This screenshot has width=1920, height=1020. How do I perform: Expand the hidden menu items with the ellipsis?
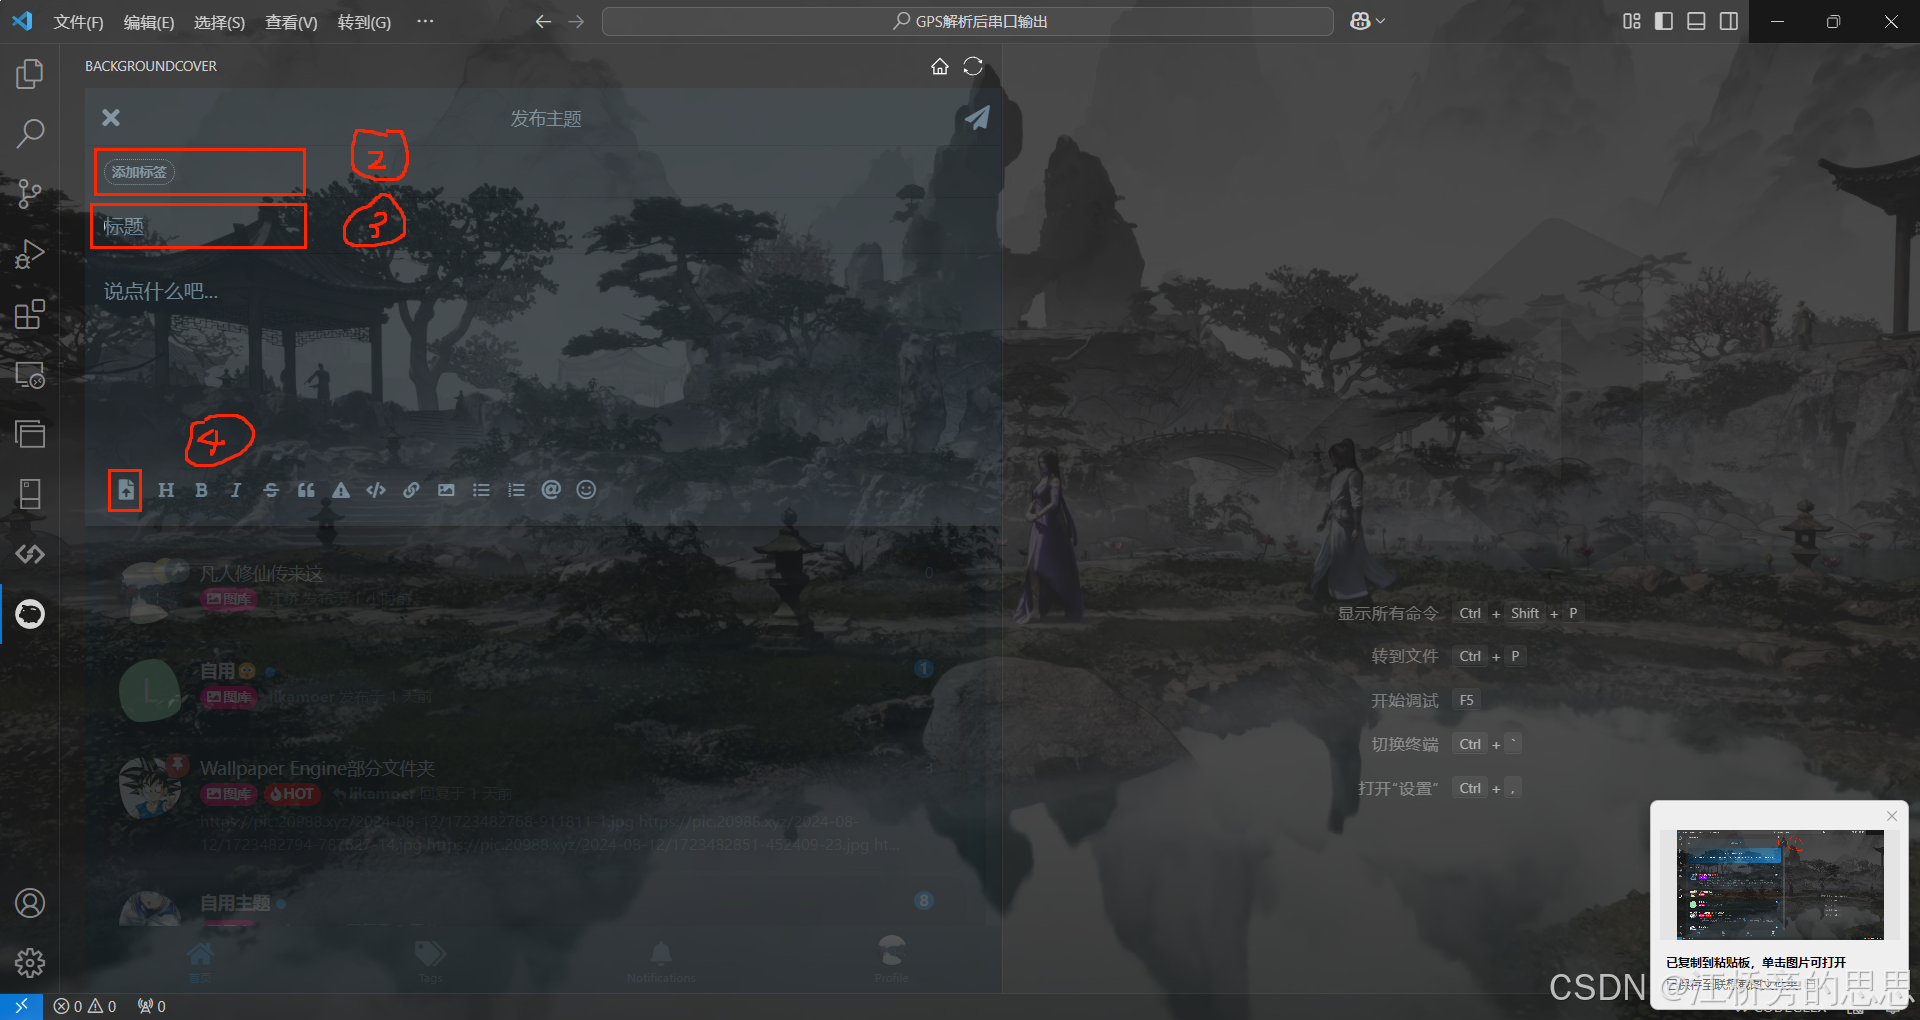click(x=425, y=21)
